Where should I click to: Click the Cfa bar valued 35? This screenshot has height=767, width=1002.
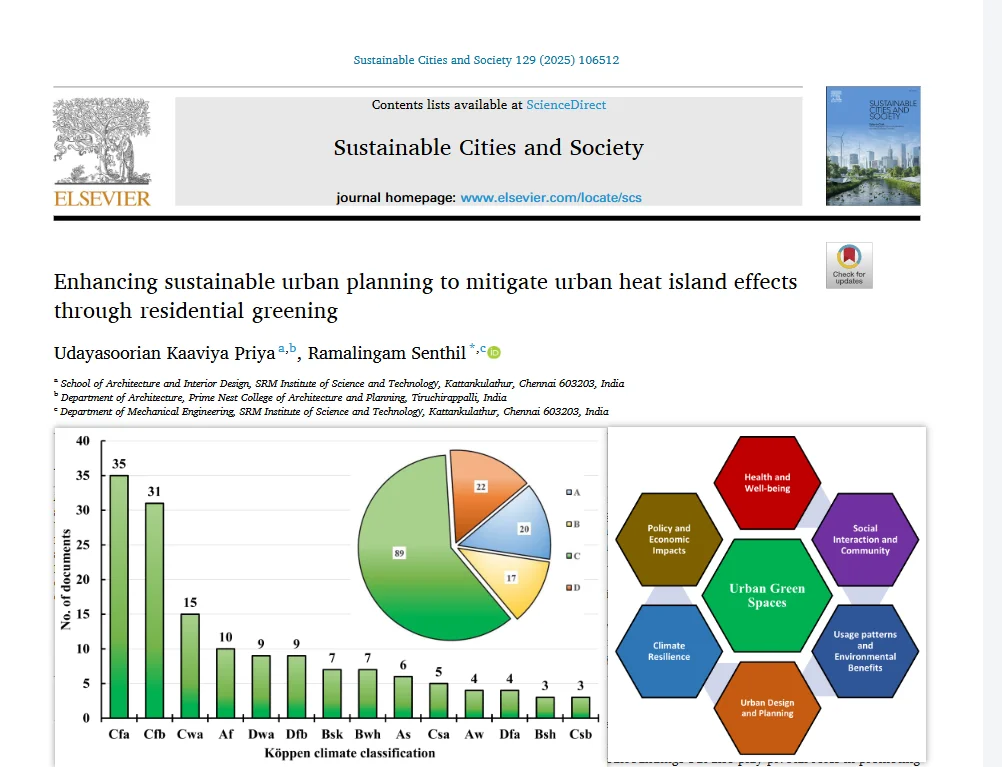[119, 596]
